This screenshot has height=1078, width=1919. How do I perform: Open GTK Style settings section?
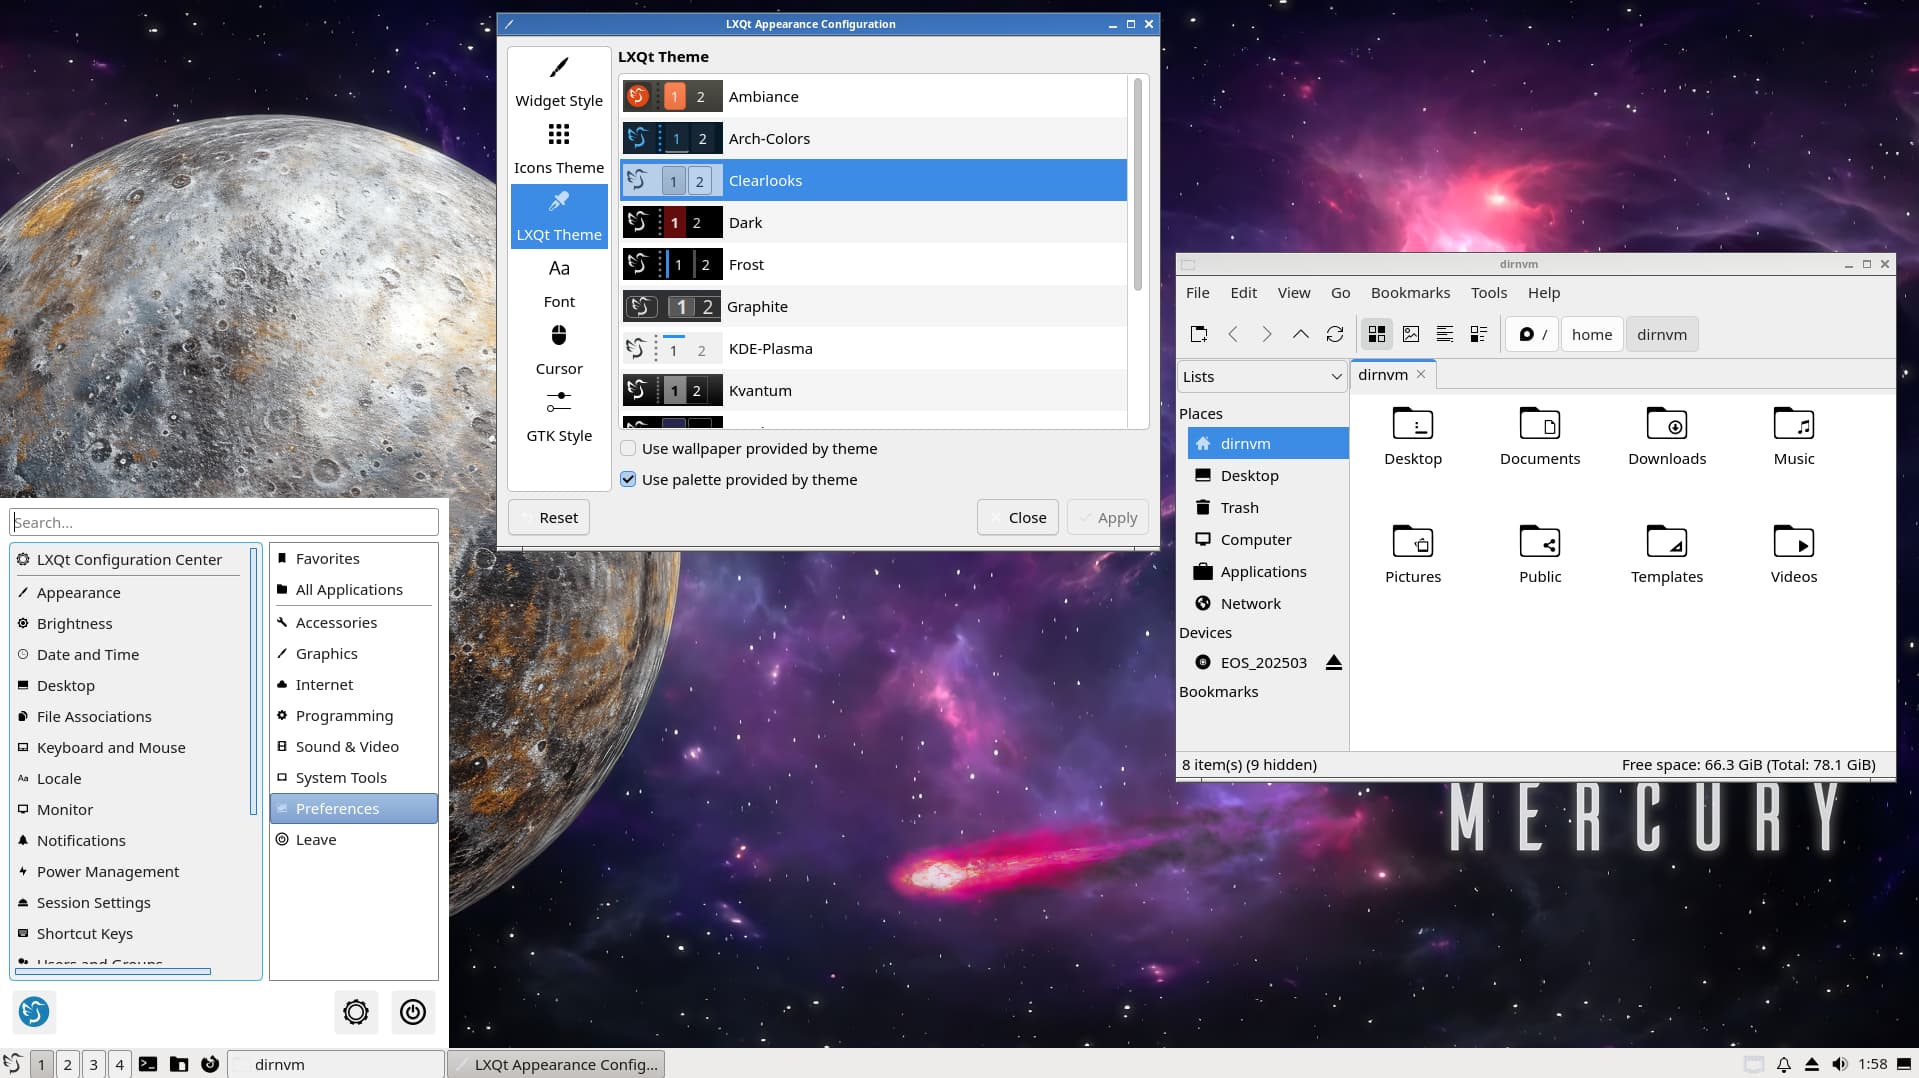point(559,417)
